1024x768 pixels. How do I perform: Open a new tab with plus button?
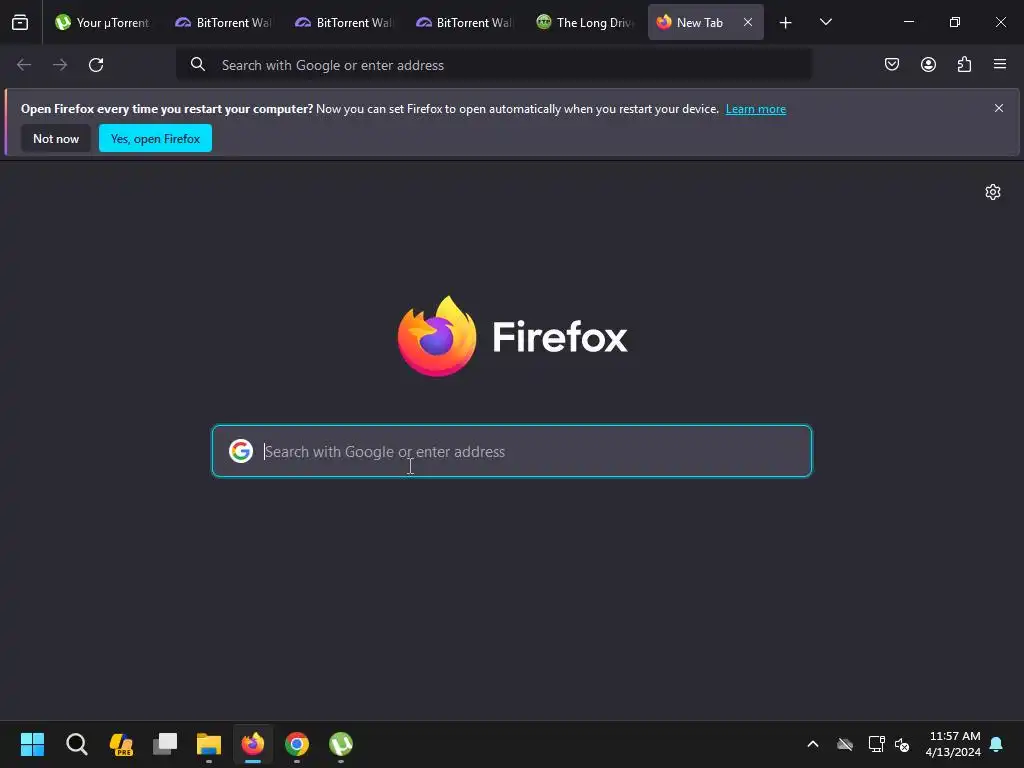click(786, 22)
